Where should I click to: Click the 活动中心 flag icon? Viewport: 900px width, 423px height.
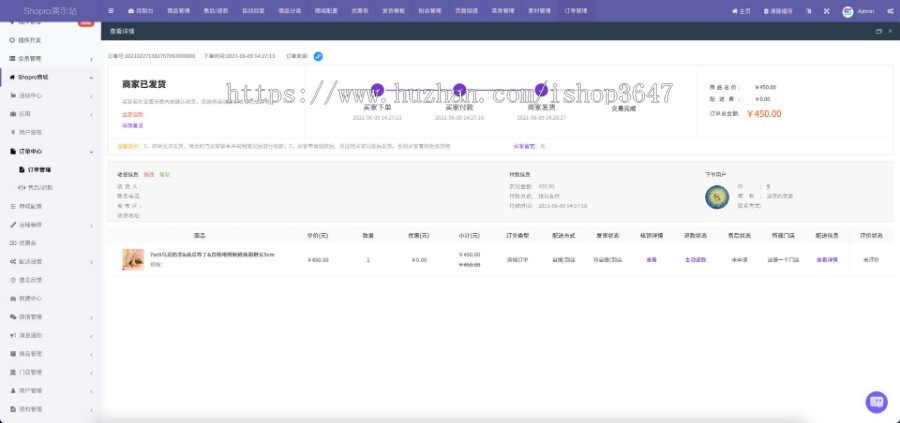click(13, 95)
